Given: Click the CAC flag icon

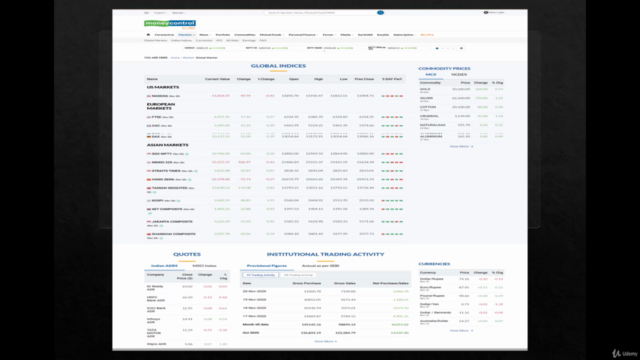Looking at the screenshot, I should [x=149, y=126].
